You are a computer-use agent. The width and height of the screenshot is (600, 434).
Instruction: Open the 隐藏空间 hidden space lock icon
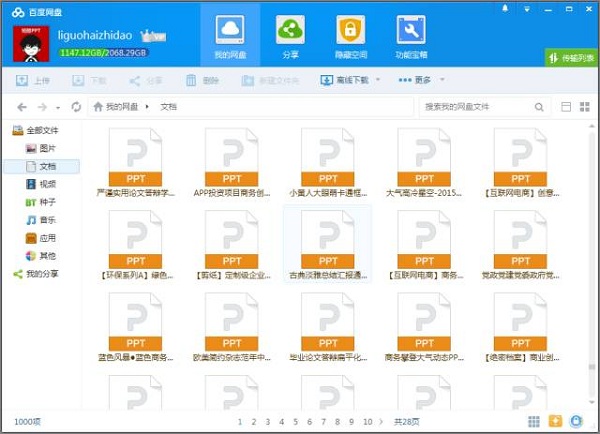tap(350, 35)
